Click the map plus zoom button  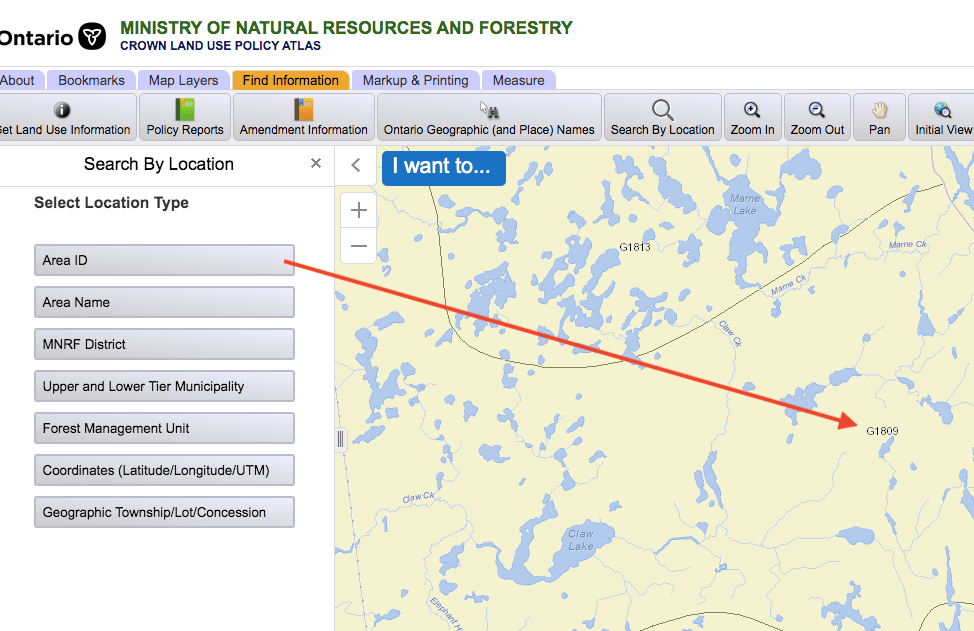(x=358, y=210)
